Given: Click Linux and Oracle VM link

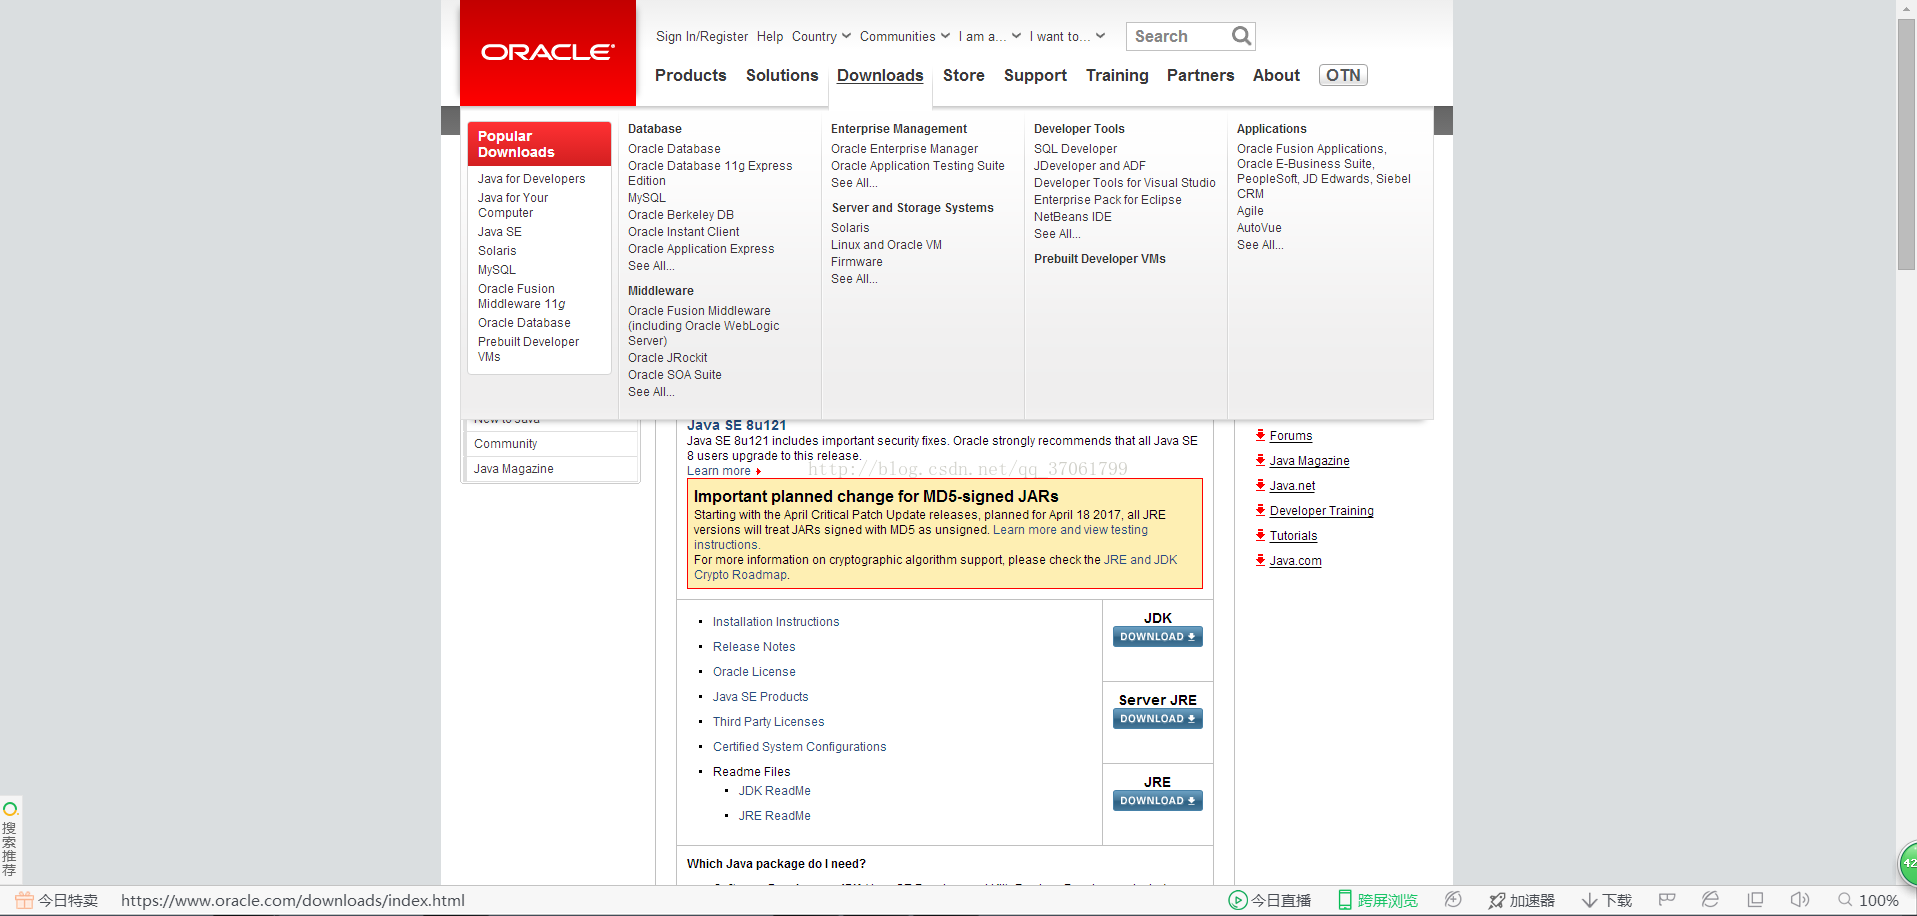Looking at the screenshot, I should (886, 245).
